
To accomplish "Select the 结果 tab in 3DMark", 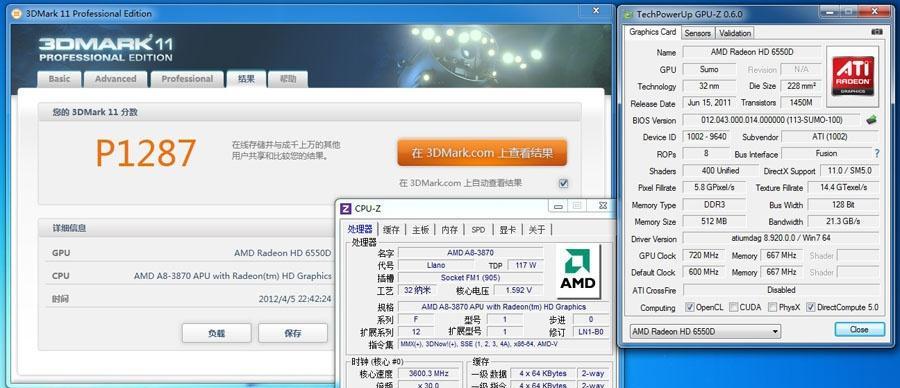I will click(246, 79).
